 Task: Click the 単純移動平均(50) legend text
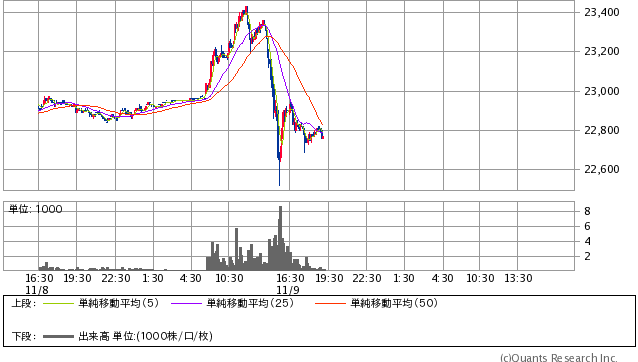(394, 303)
